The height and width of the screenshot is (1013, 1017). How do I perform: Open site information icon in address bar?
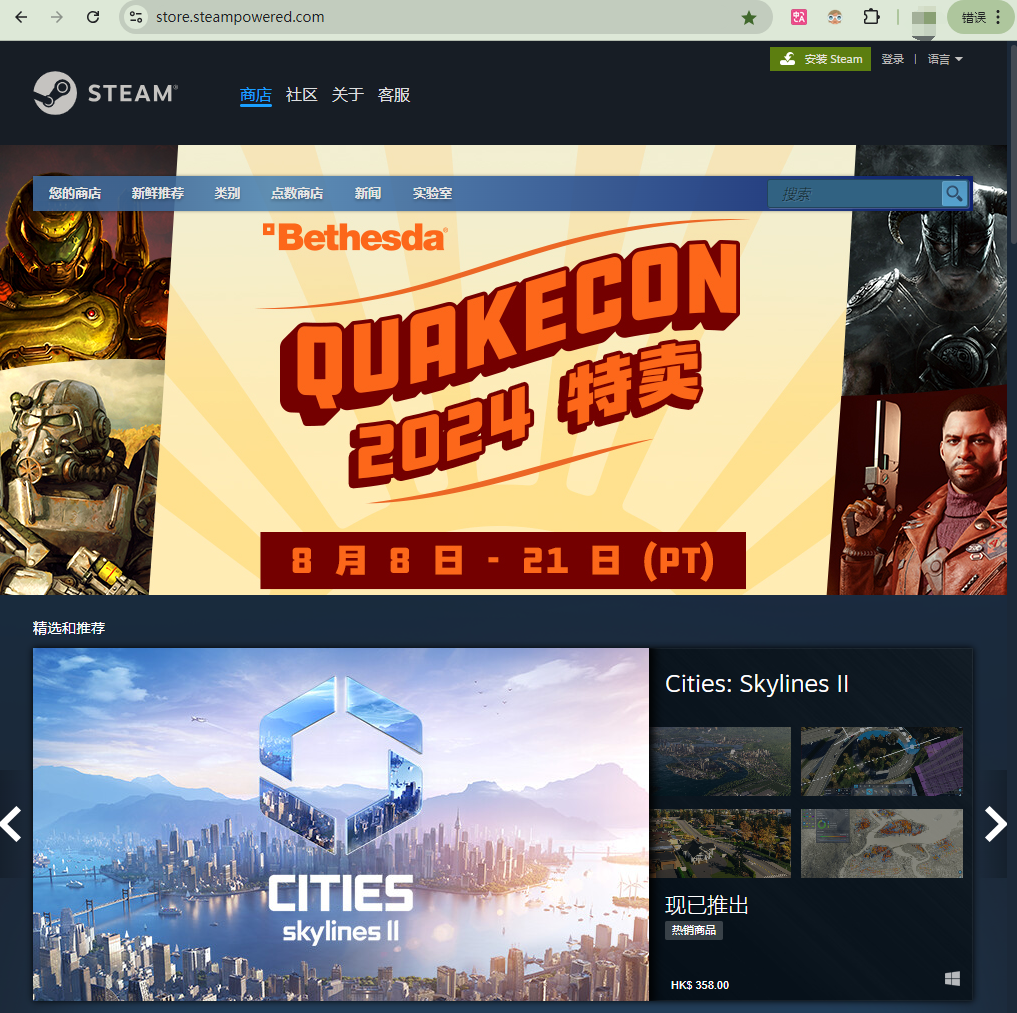tap(136, 17)
